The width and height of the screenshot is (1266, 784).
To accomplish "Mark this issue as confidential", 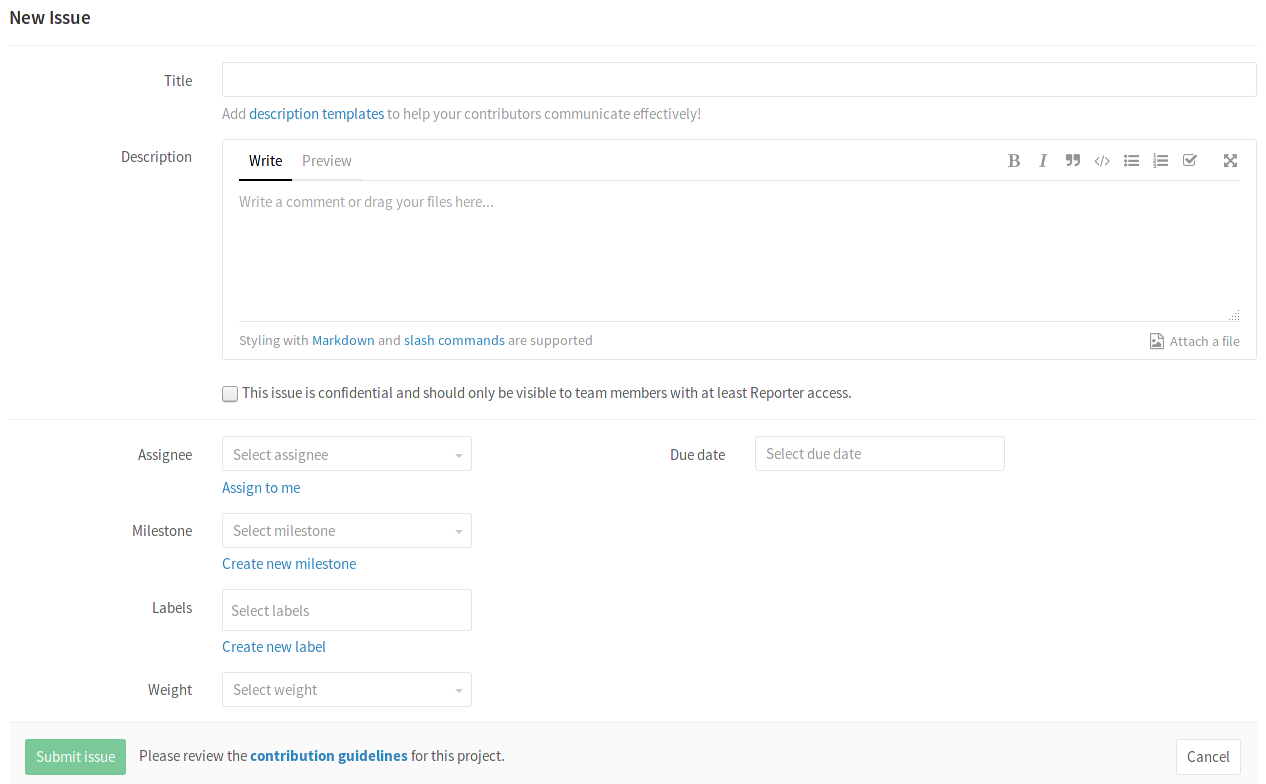I will point(230,394).
